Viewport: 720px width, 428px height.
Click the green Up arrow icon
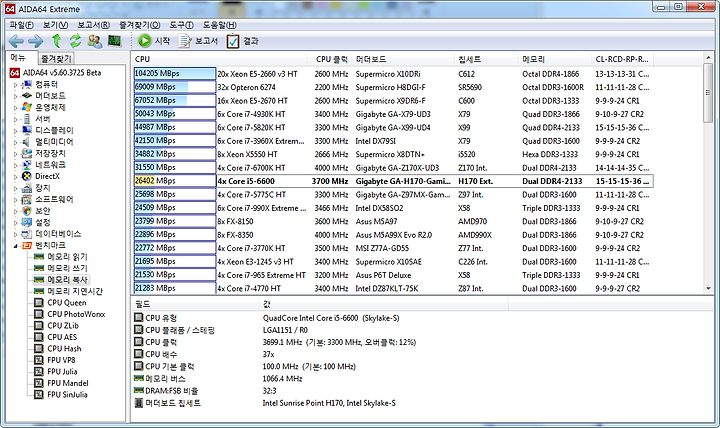click(x=56, y=41)
